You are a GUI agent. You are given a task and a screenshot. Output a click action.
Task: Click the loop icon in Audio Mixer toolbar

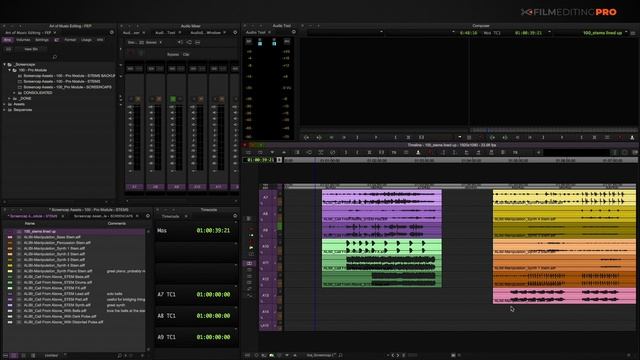(x=189, y=42)
